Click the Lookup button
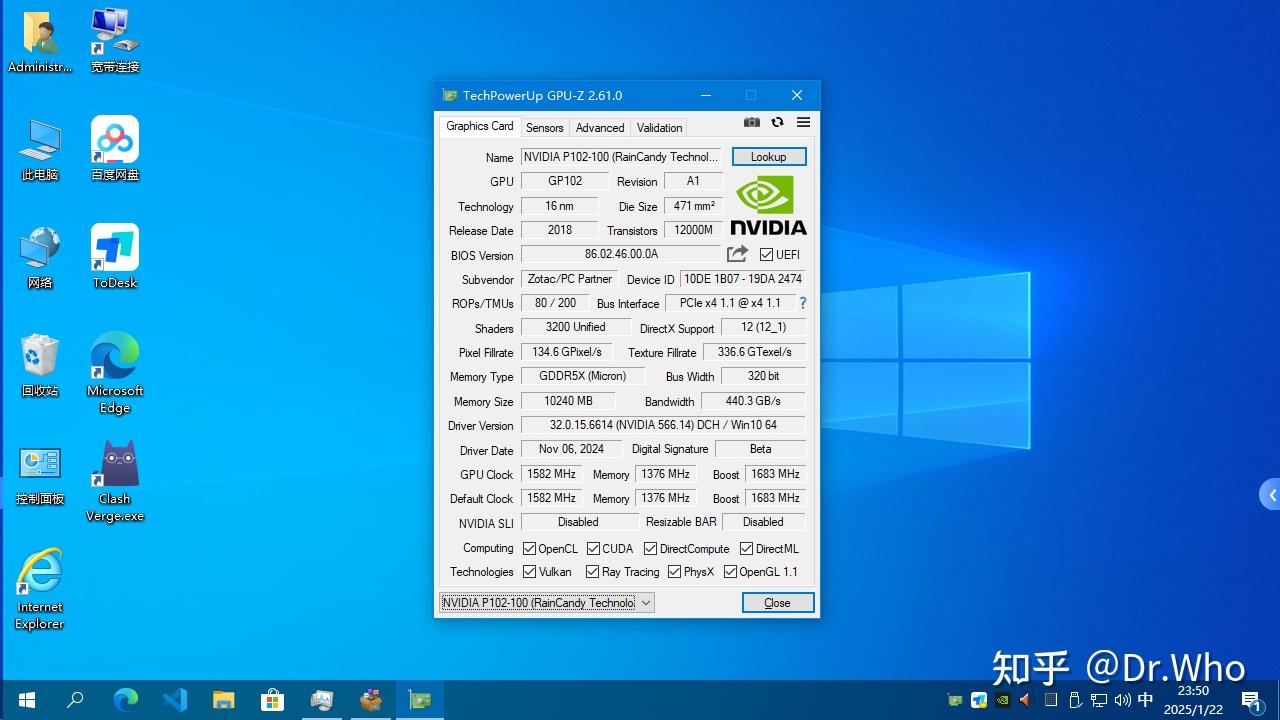Screen dimensions: 1280x720 coord(768,157)
